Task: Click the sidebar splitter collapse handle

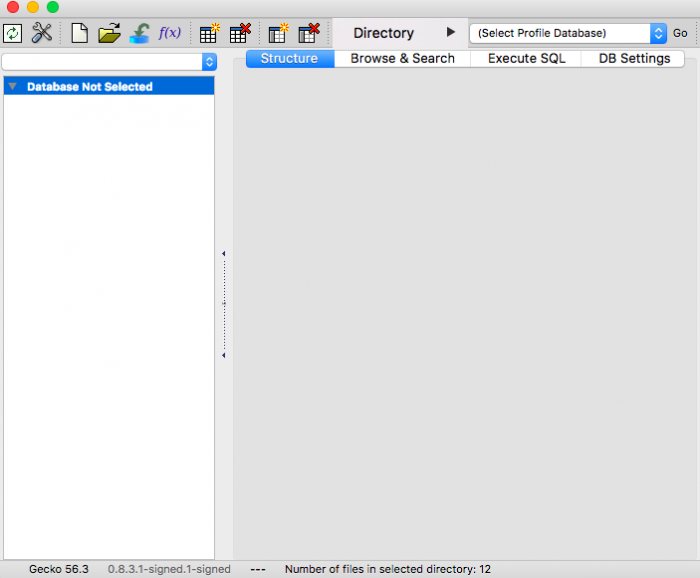Action: pos(224,304)
